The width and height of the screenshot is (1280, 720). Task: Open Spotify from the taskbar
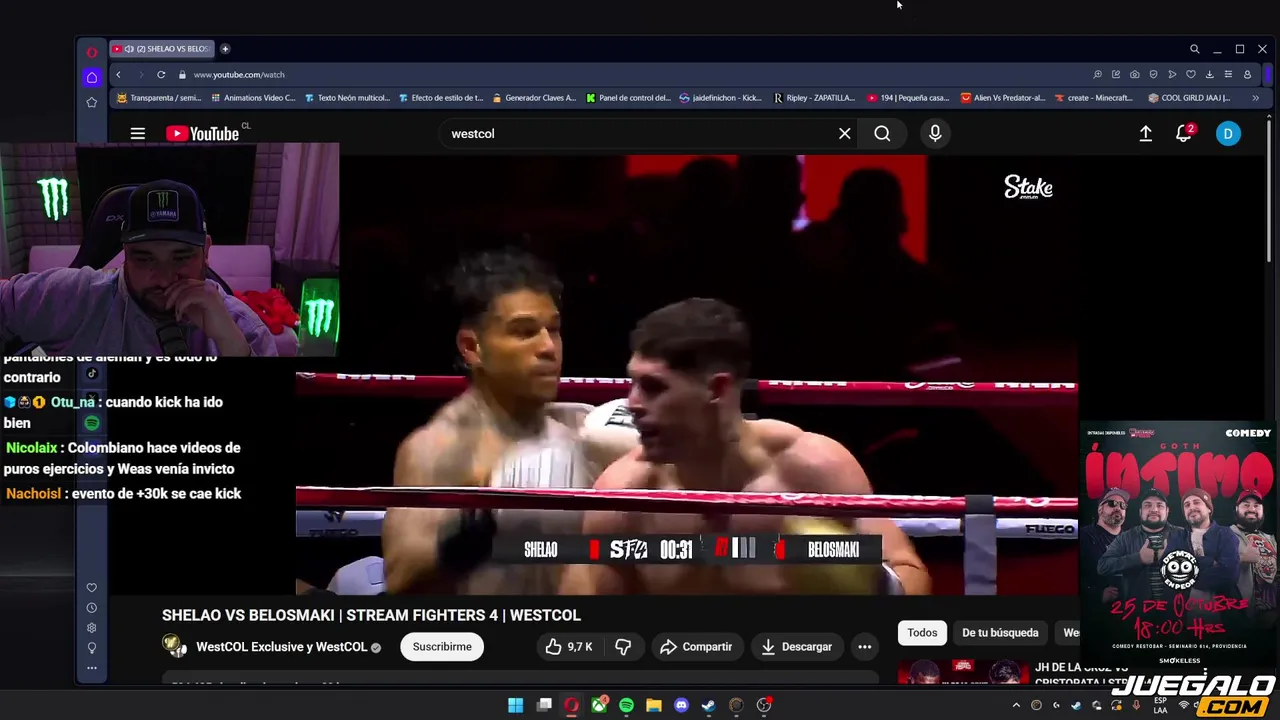tap(626, 705)
